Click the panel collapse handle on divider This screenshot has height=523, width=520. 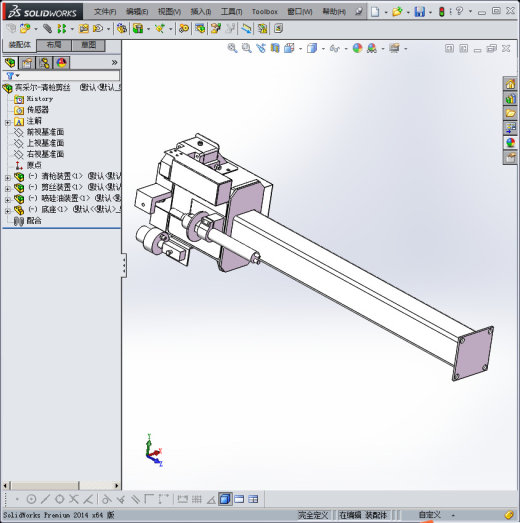click(124, 266)
